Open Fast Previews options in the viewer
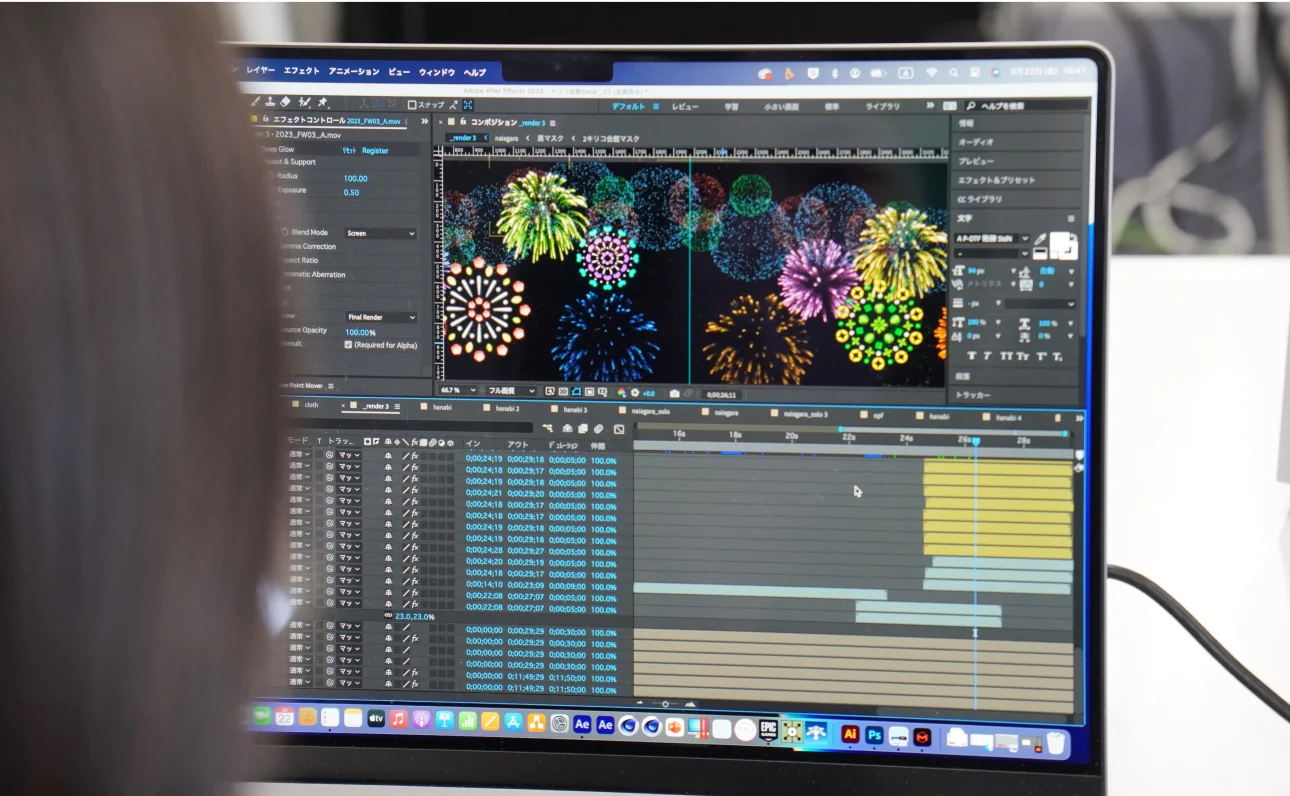Viewport: 1290px width, 796px height. 549,391
